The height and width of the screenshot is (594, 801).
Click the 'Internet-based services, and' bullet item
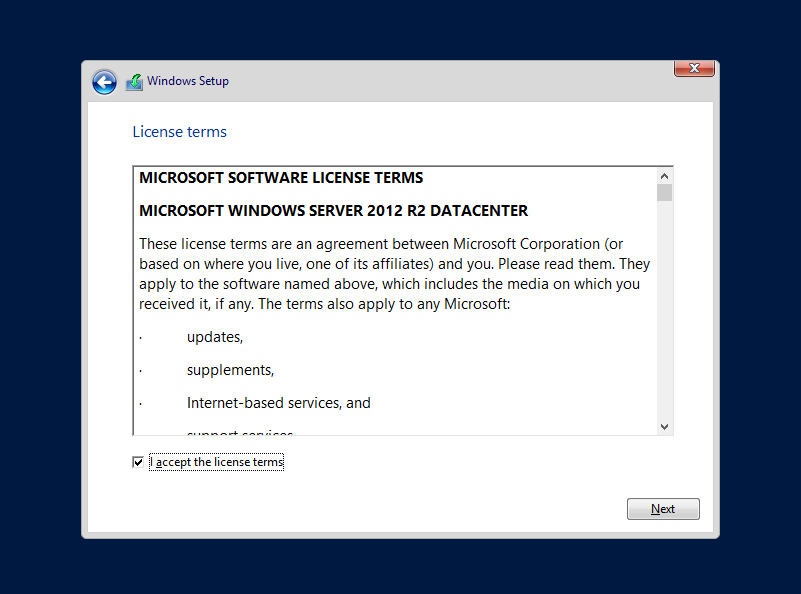(278, 403)
